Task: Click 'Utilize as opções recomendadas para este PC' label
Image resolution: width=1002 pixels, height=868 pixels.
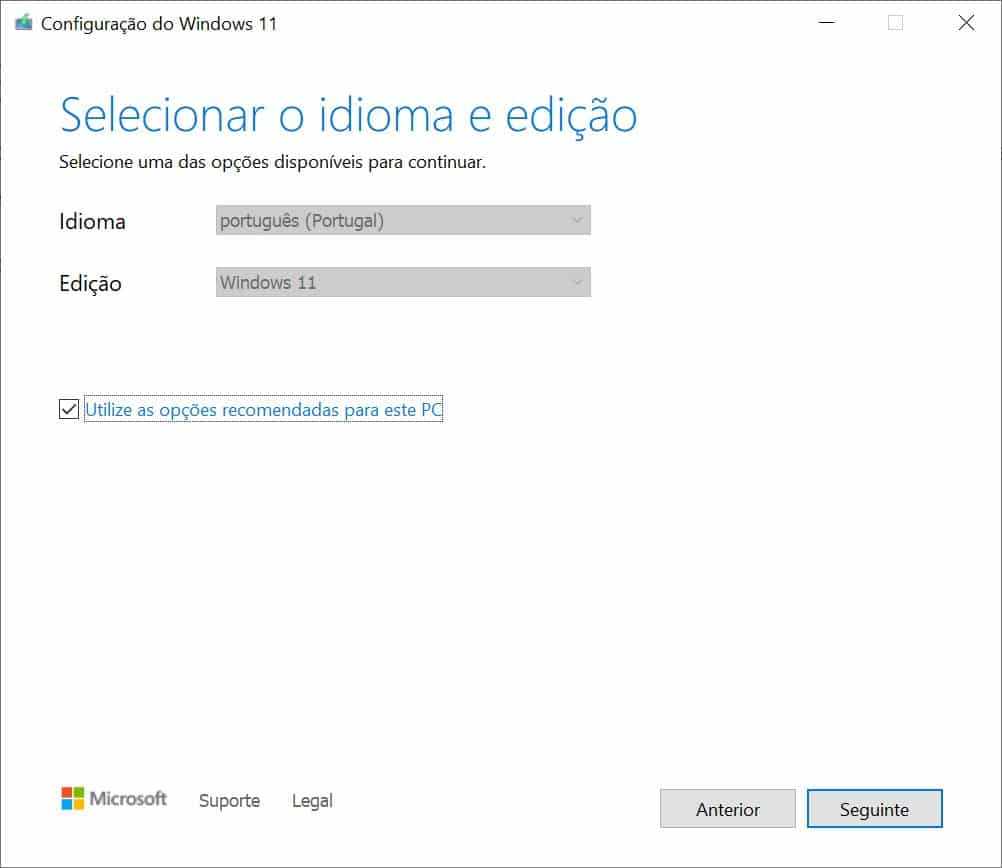Action: coord(264,410)
